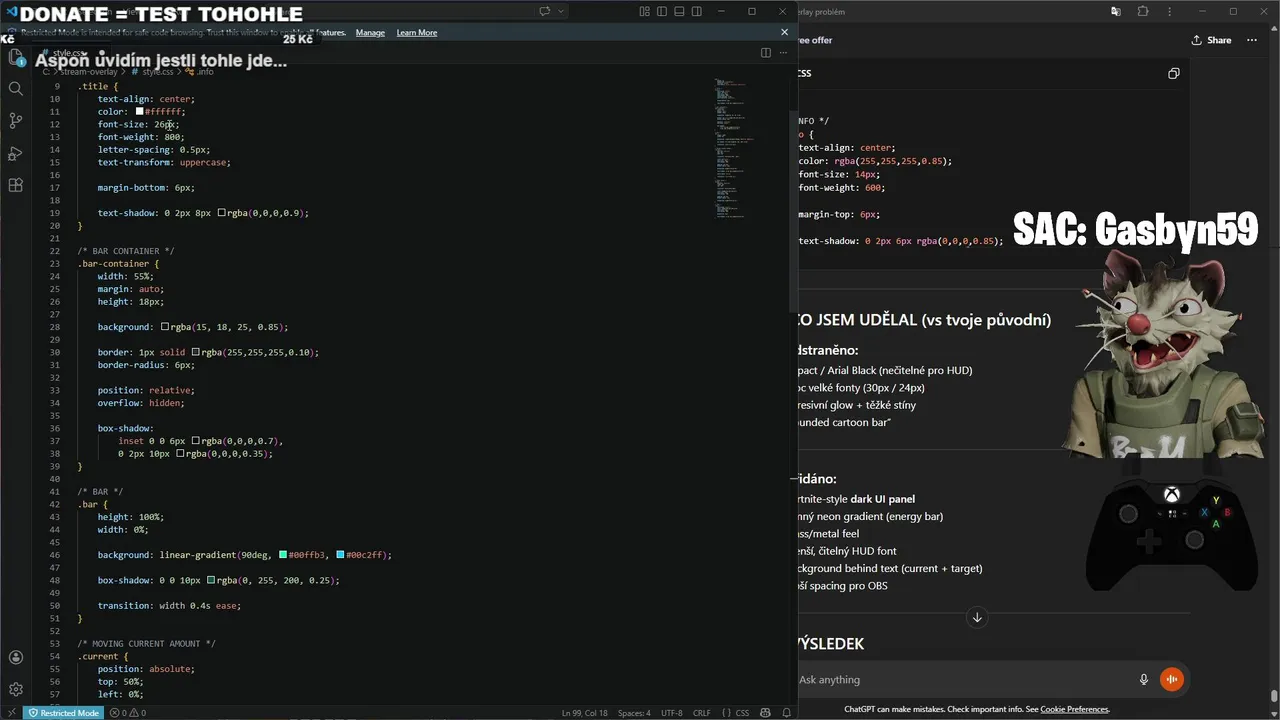Image resolution: width=1280 pixels, height=720 pixels.
Task: Toggle the bottom panel visibility
Action: point(679,11)
